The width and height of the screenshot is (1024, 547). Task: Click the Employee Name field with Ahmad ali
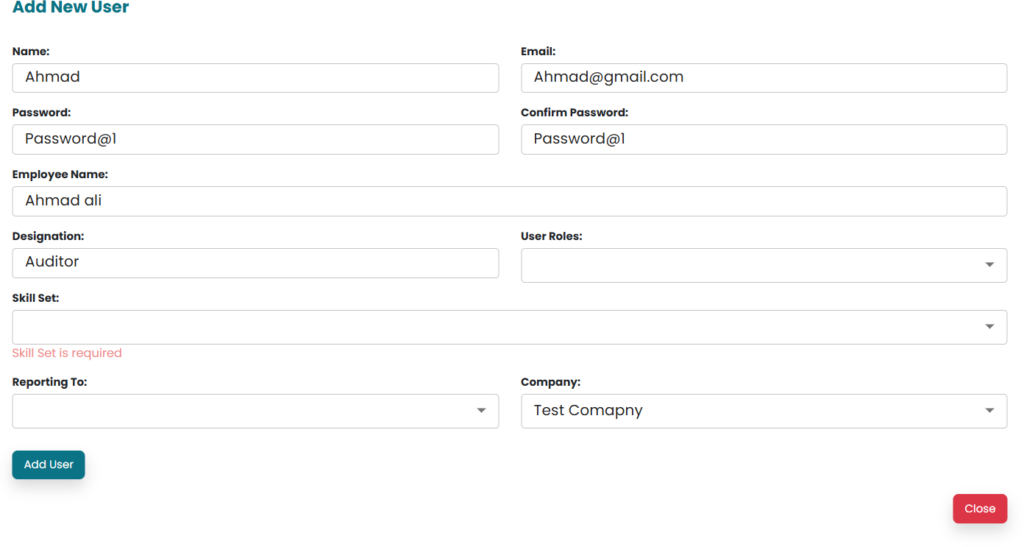[509, 201]
